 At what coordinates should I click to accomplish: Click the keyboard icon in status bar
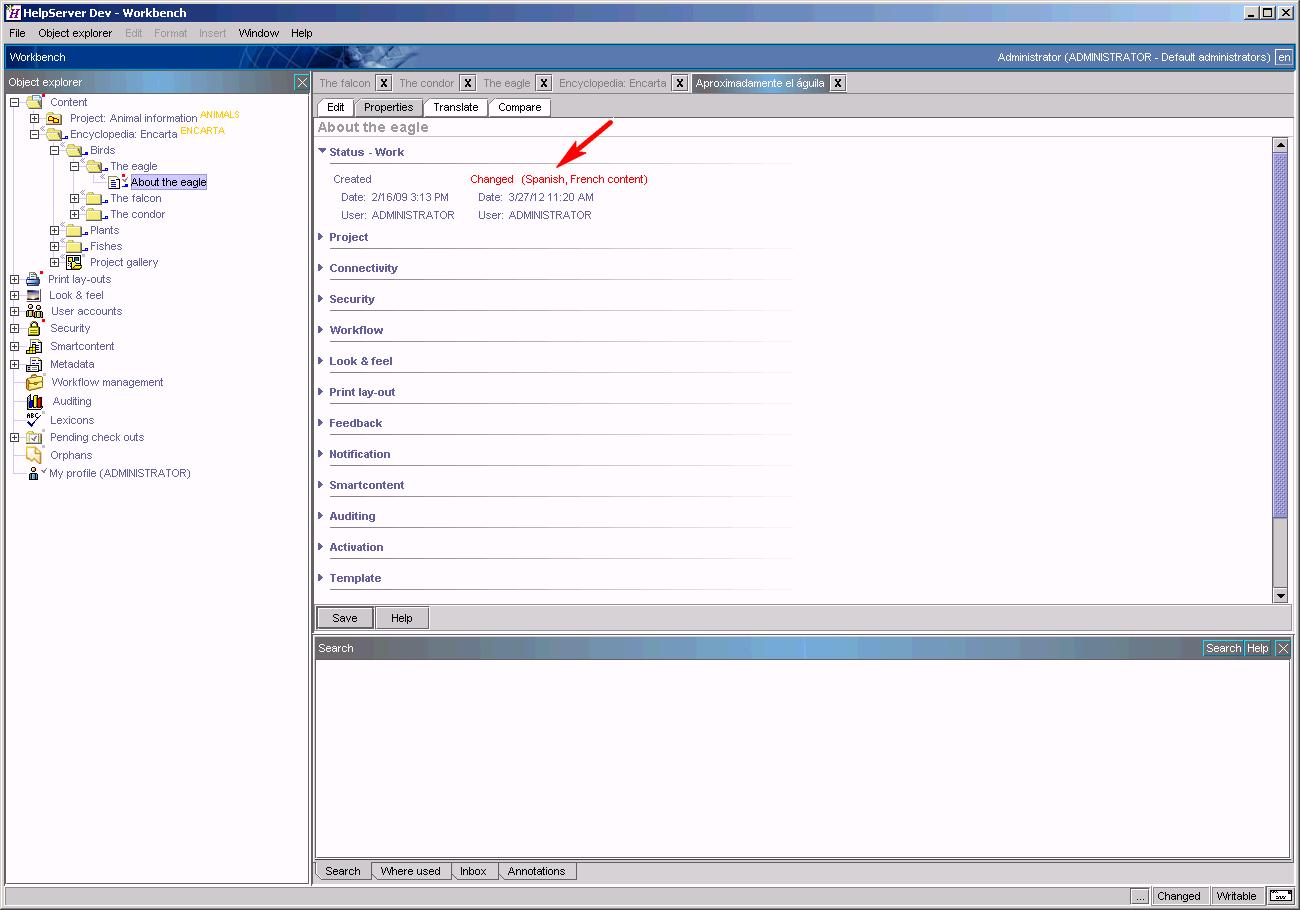tap(1280, 895)
